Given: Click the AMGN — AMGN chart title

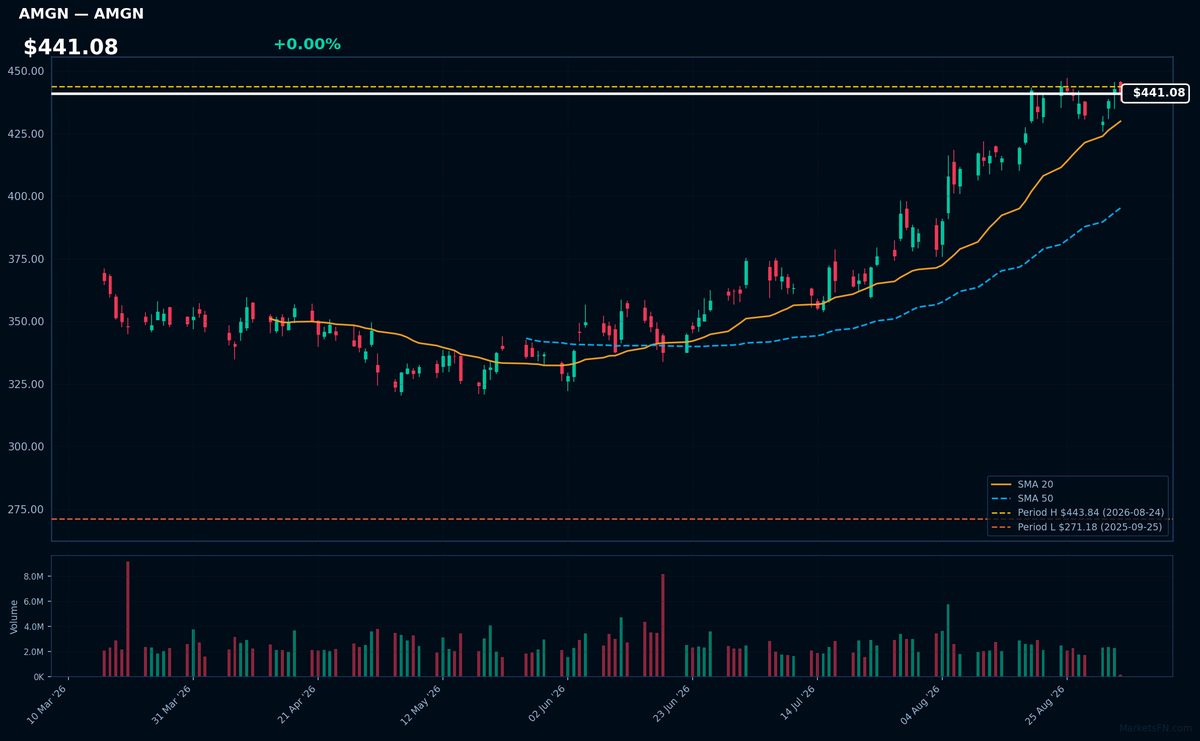Looking at the screenshot, I should 81,14.
